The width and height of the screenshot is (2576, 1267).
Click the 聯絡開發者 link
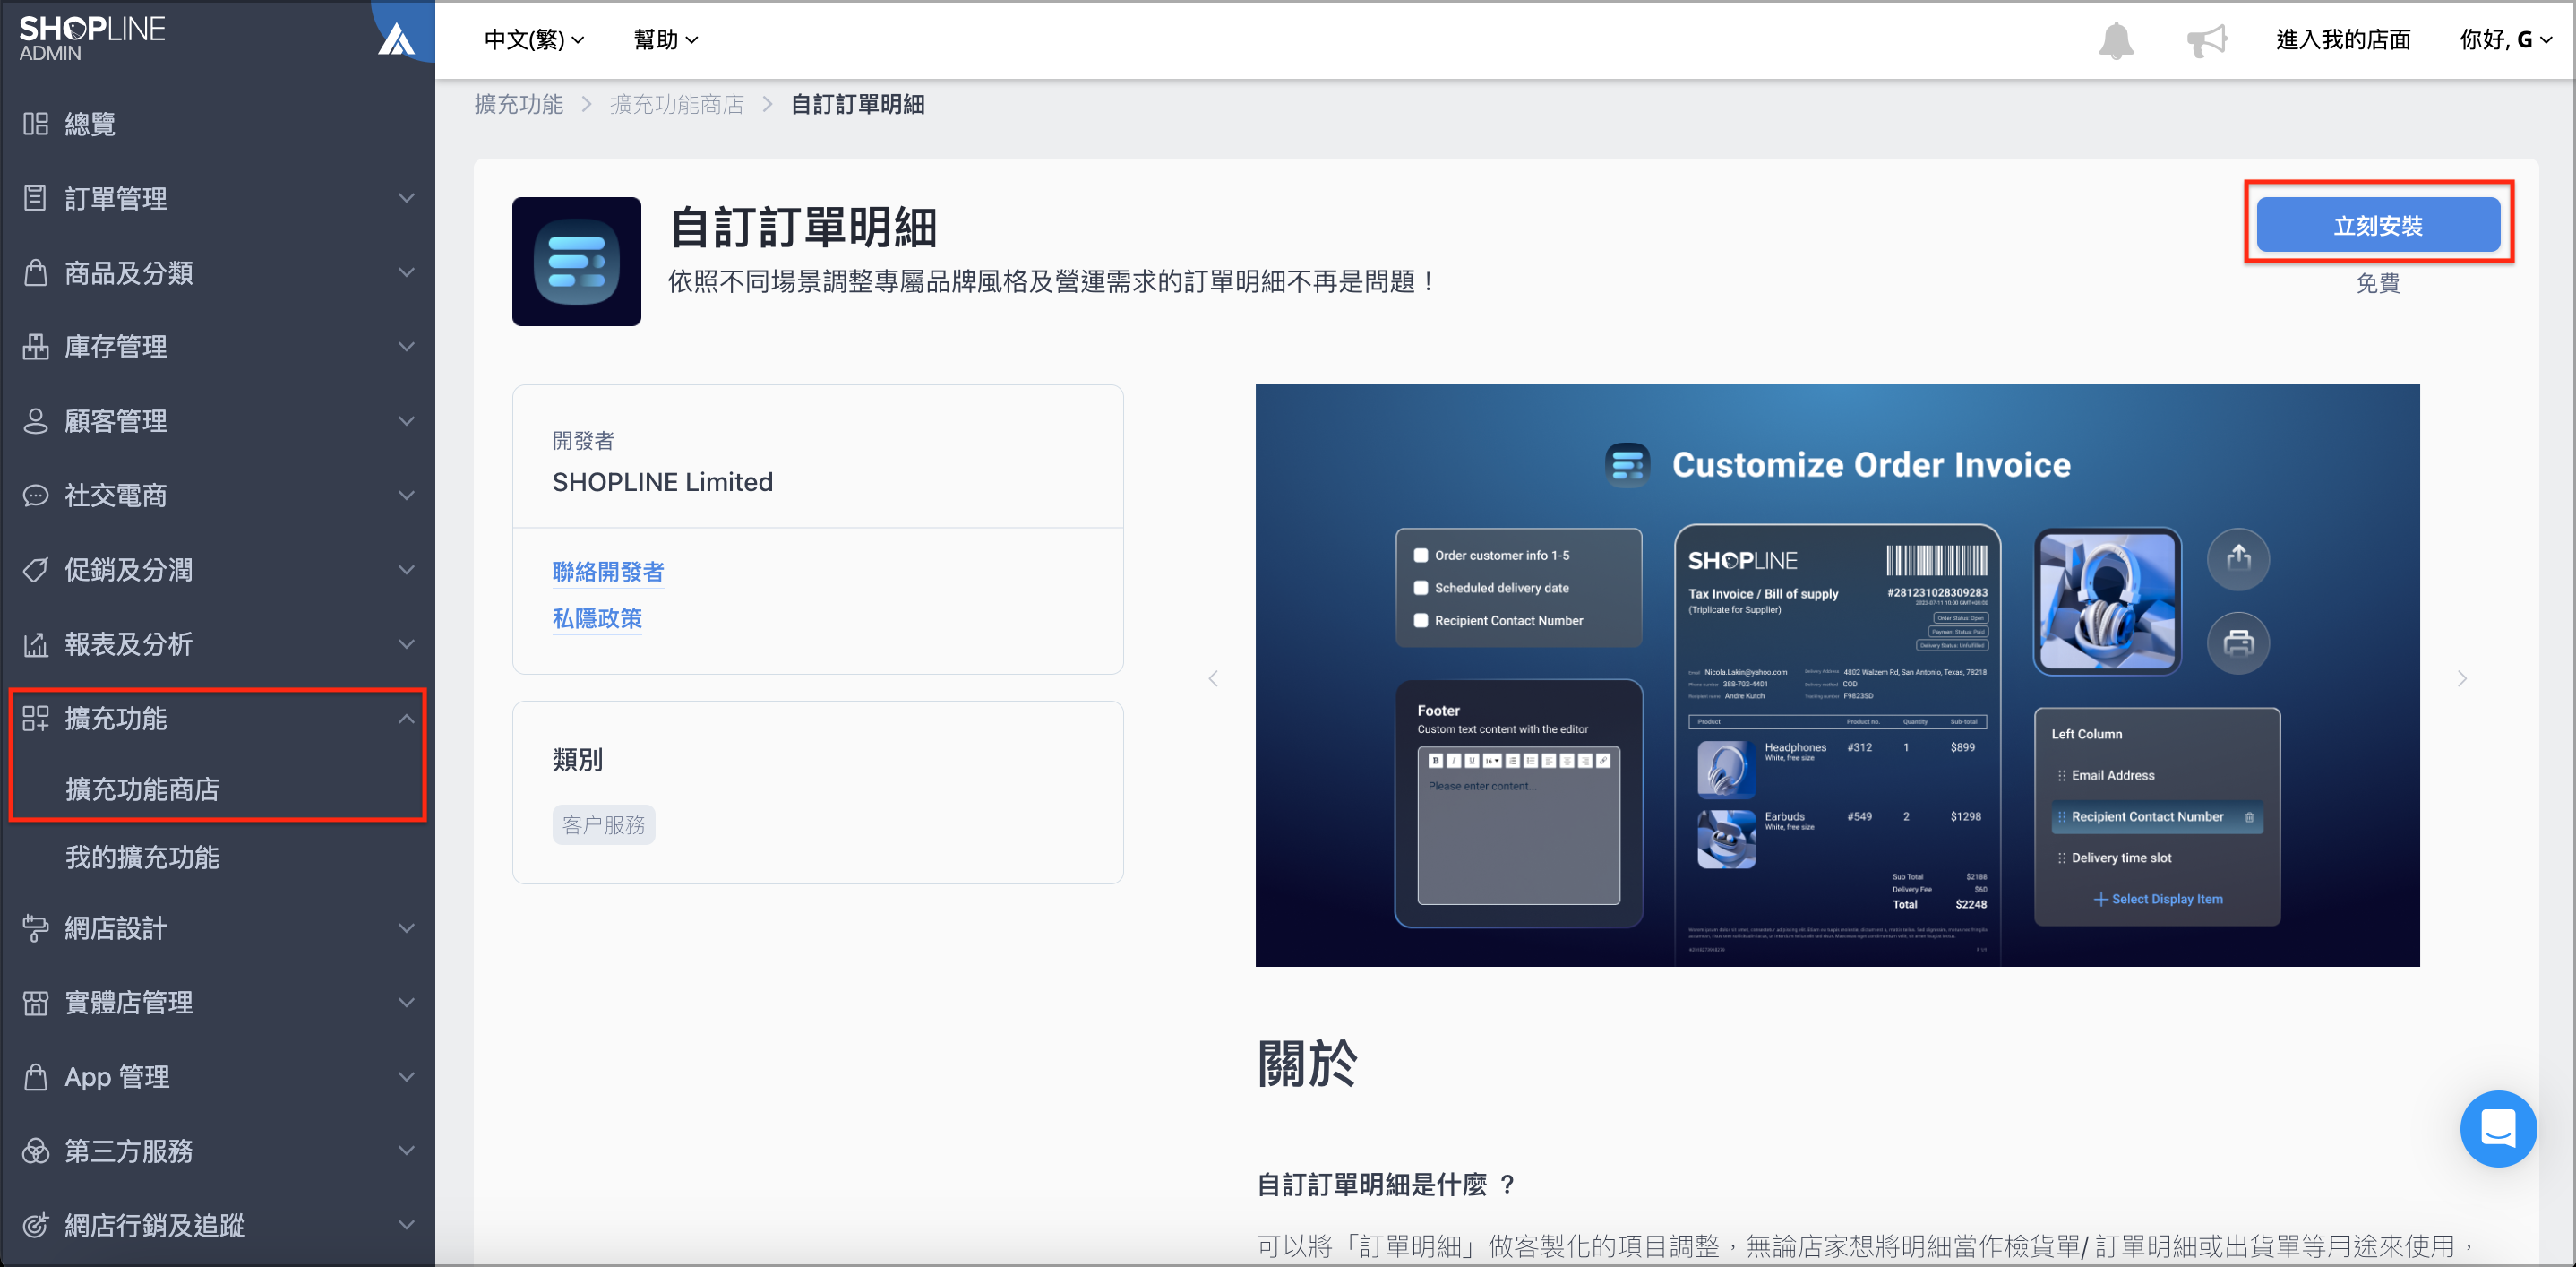608,571
